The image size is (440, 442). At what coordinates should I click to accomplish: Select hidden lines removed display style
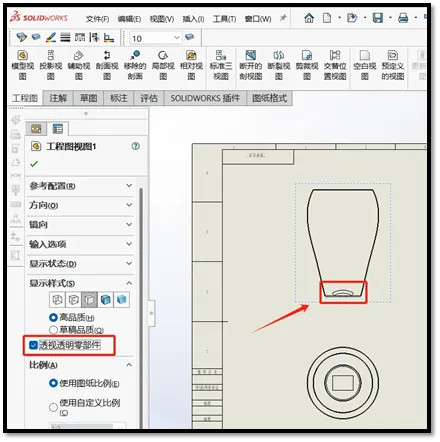(89, 300)
